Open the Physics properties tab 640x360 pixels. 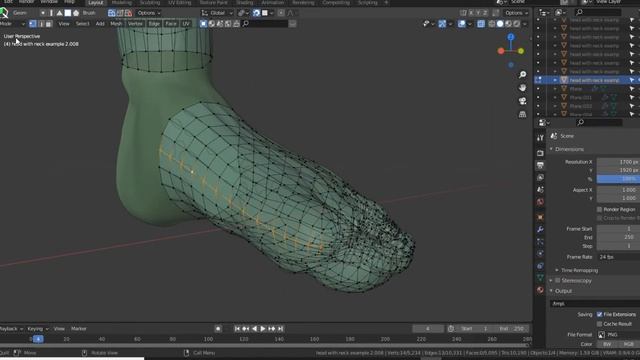540,253
